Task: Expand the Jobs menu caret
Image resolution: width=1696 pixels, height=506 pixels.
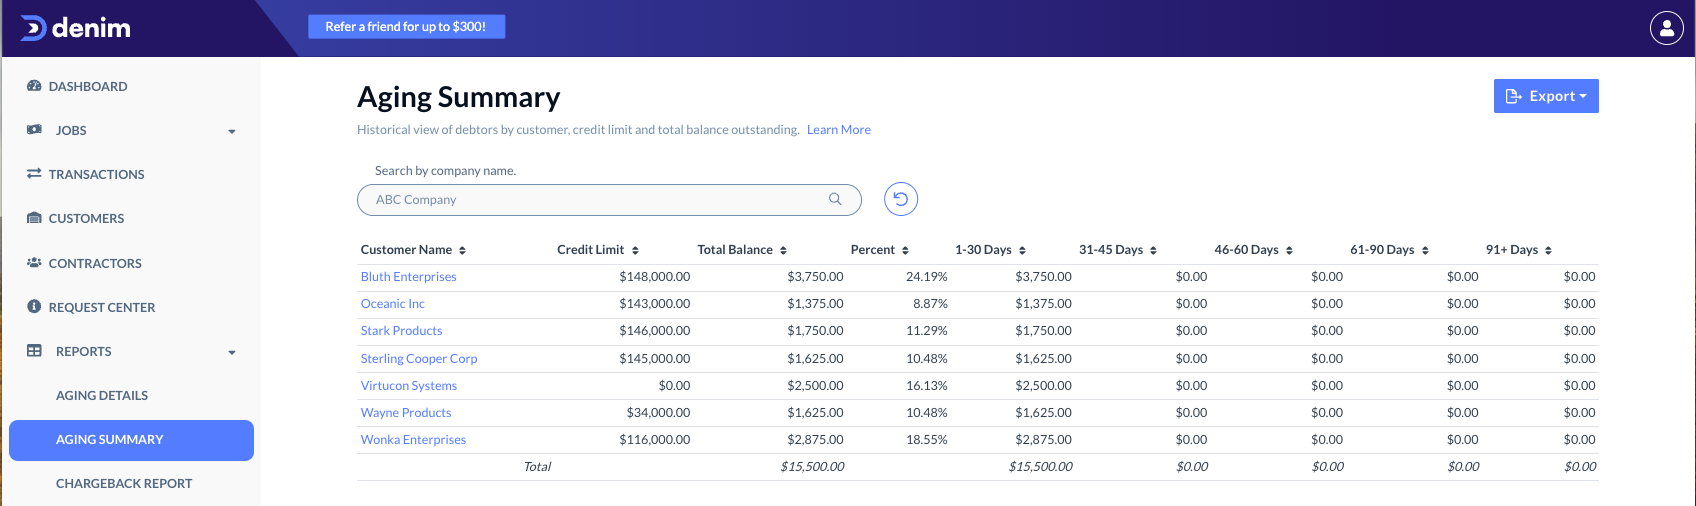Action: 232,131
